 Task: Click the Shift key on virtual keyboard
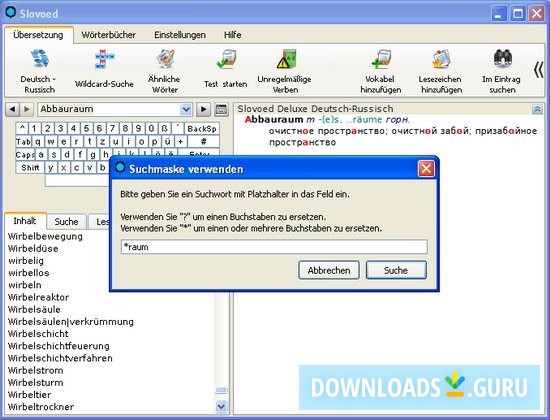pos(30,168)
